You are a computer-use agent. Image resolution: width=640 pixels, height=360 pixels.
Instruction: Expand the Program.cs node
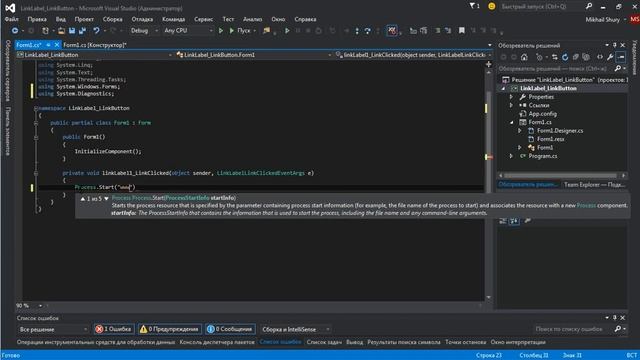coord(511,156)
